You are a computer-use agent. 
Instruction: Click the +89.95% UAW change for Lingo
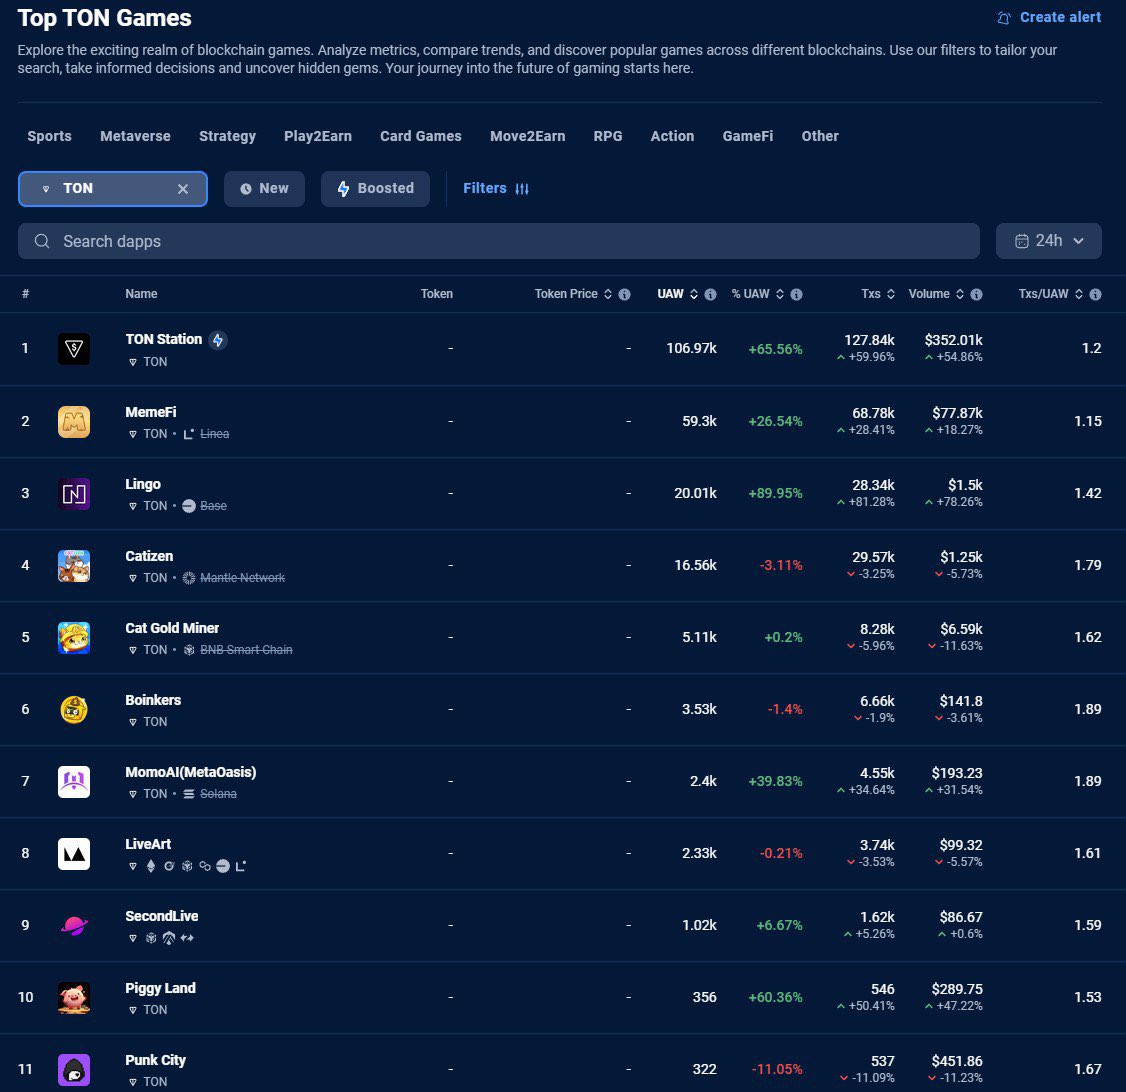pyautogui.click(x=776, y=493)
